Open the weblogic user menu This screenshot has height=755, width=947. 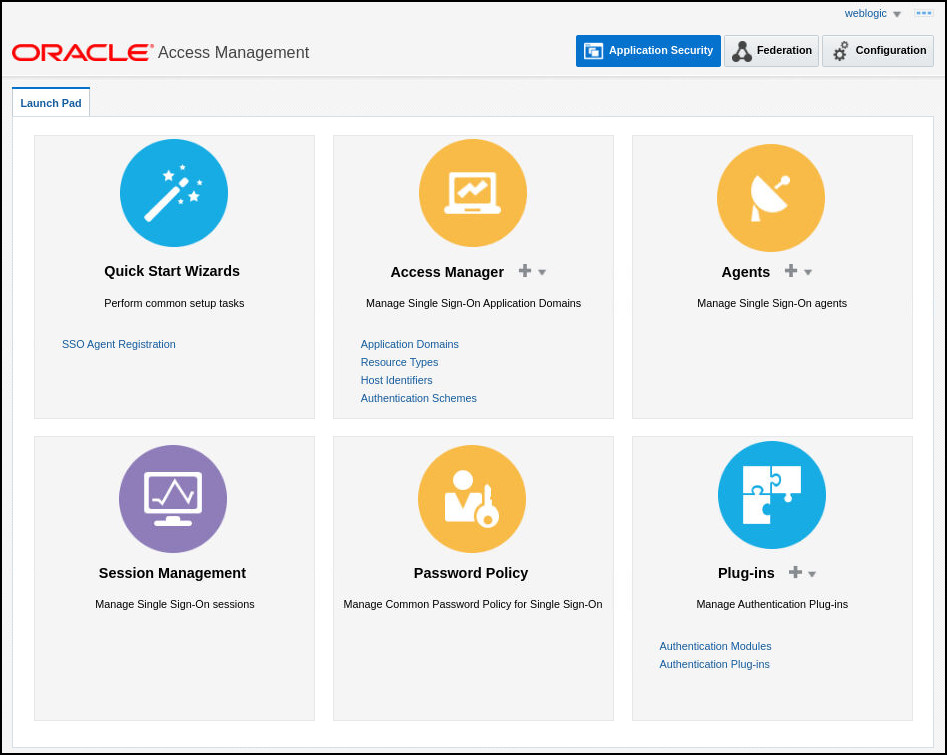tap(872, 13)
